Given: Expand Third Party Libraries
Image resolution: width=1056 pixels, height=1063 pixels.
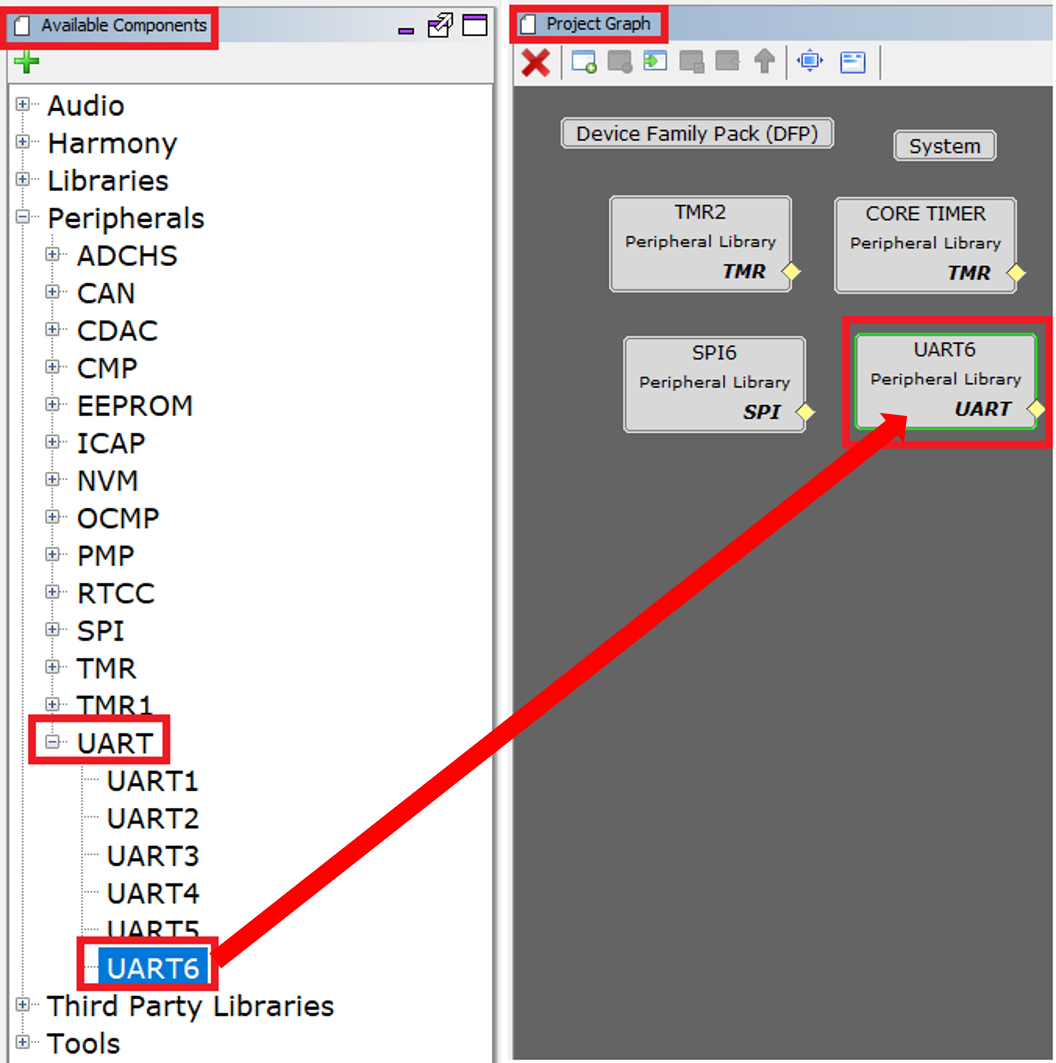Looking at the screenshot, I should pyautogui.click(x=22, y=1006).
